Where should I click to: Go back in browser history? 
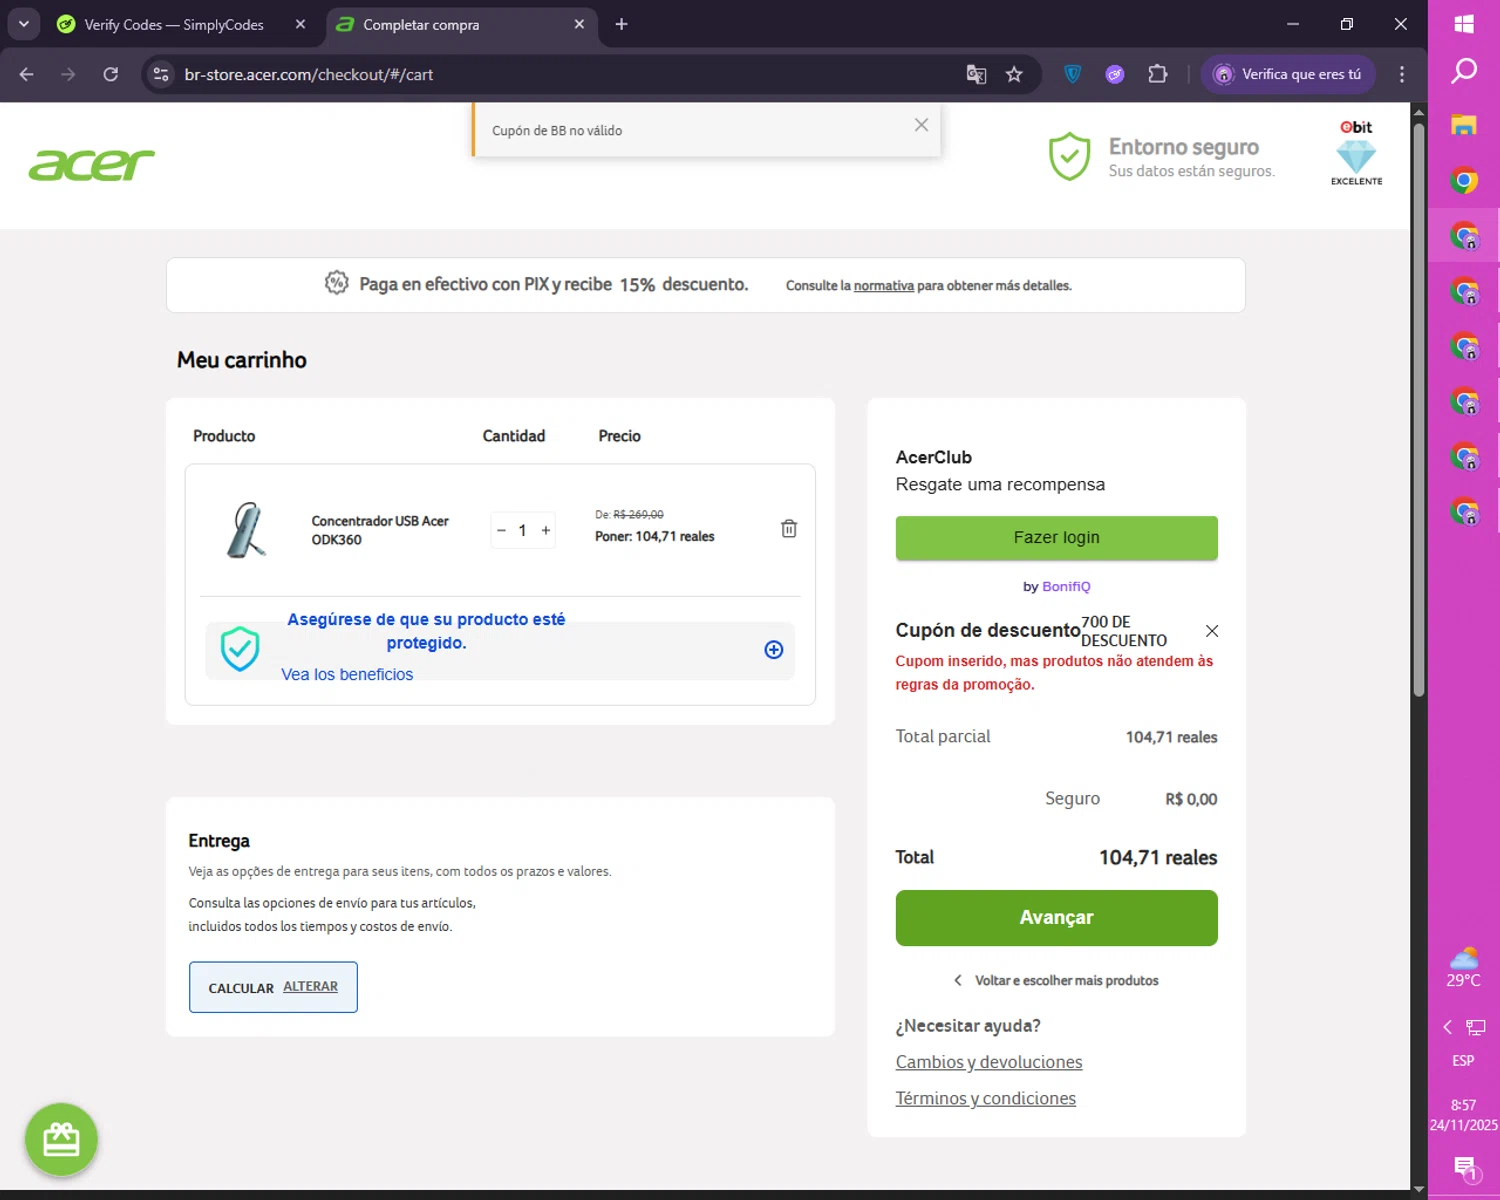coord(27,75)
